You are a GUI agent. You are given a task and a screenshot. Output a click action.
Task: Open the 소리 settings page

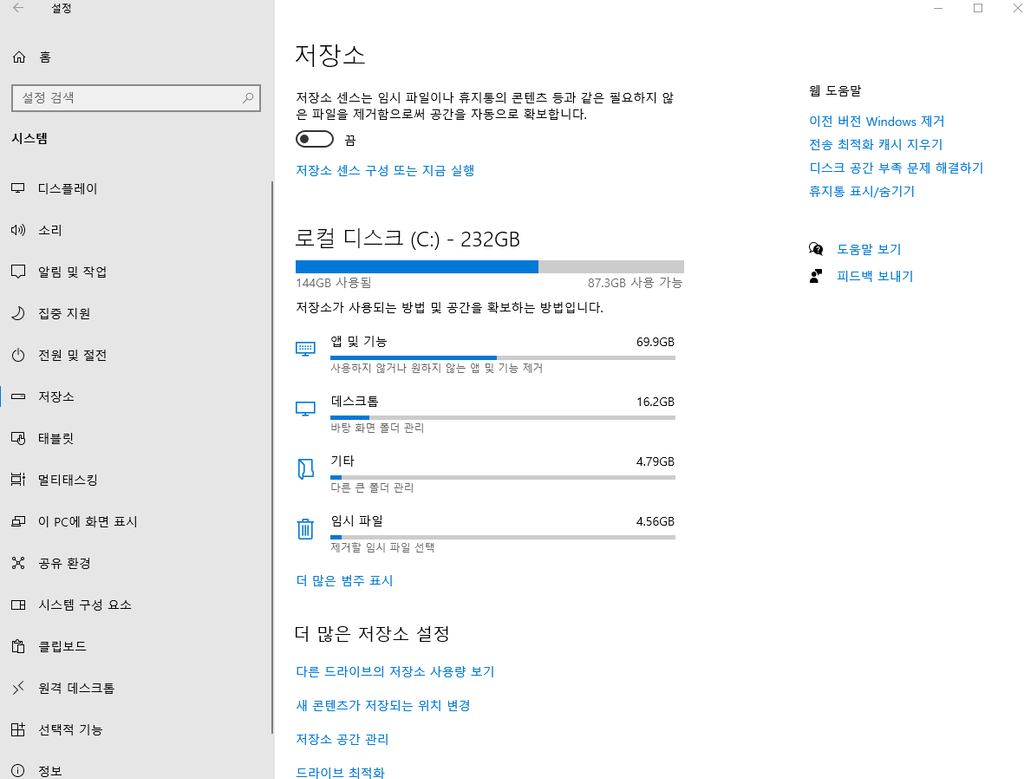[136, 230]
